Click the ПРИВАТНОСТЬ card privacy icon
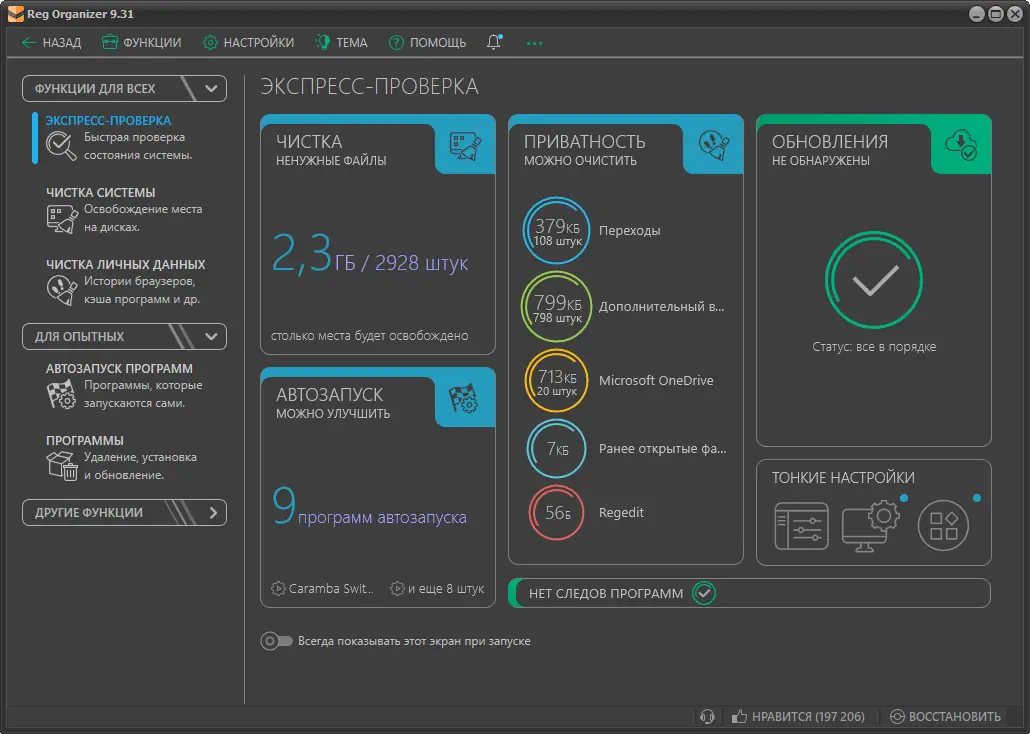 [713, 145]
